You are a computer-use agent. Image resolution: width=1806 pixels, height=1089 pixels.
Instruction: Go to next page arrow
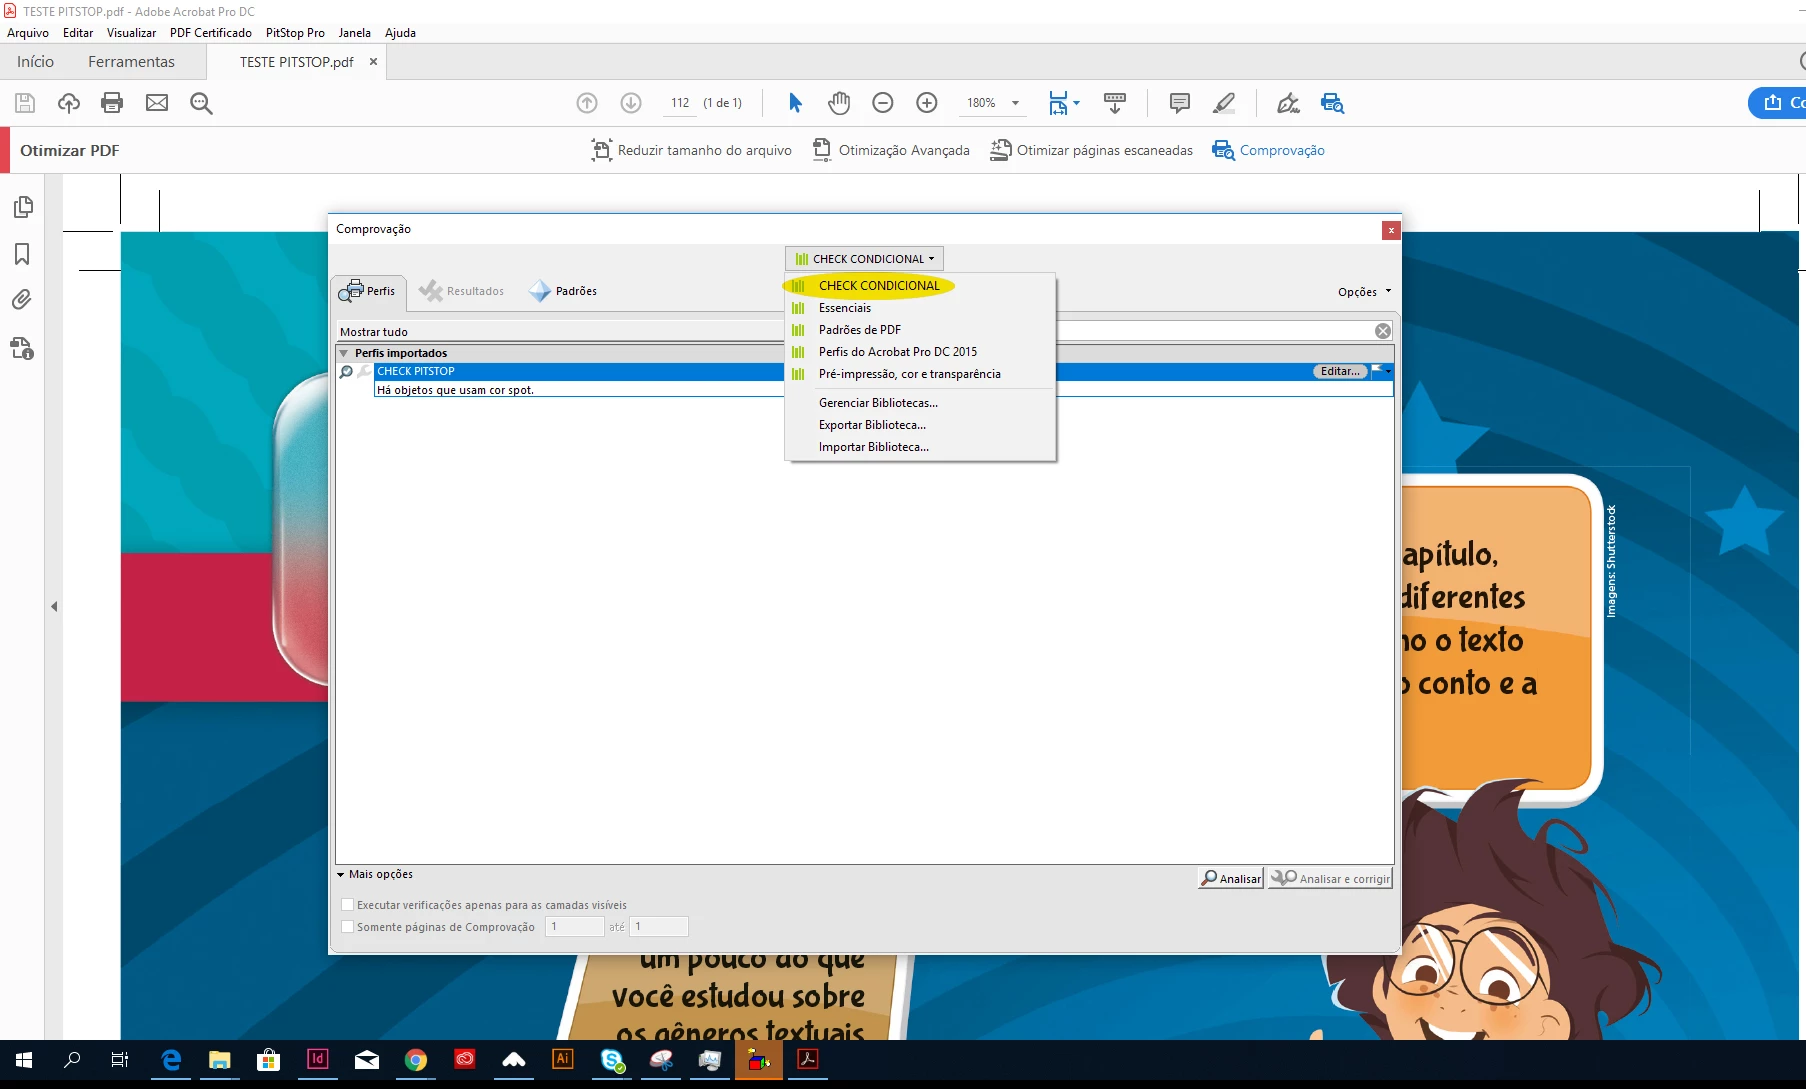(631, 103)
